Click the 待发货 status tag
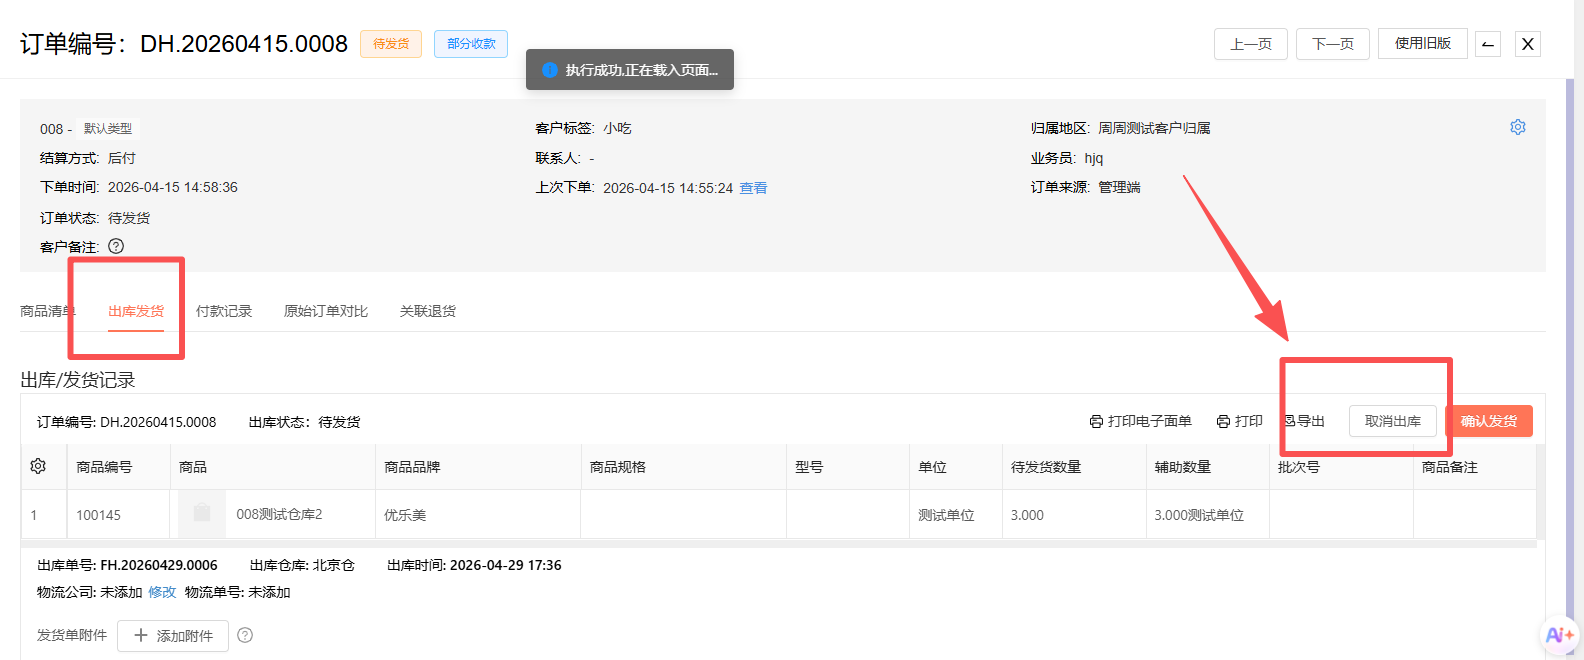Viewport: 1584px width, 660px height. click(391, 44)
